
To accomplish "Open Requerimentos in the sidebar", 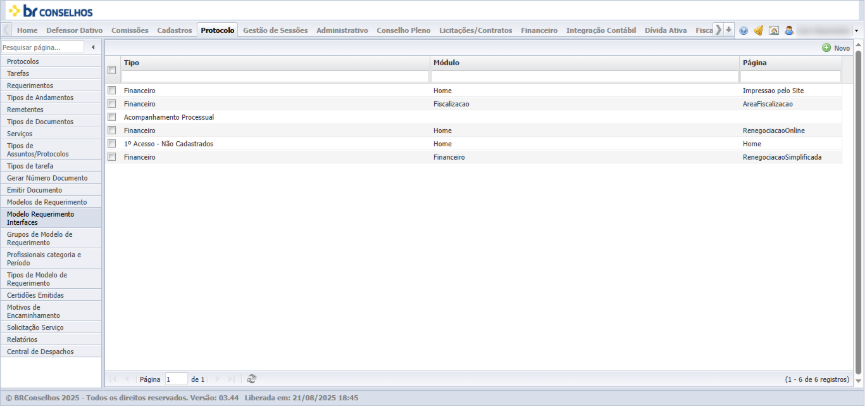I will point(51,86).
